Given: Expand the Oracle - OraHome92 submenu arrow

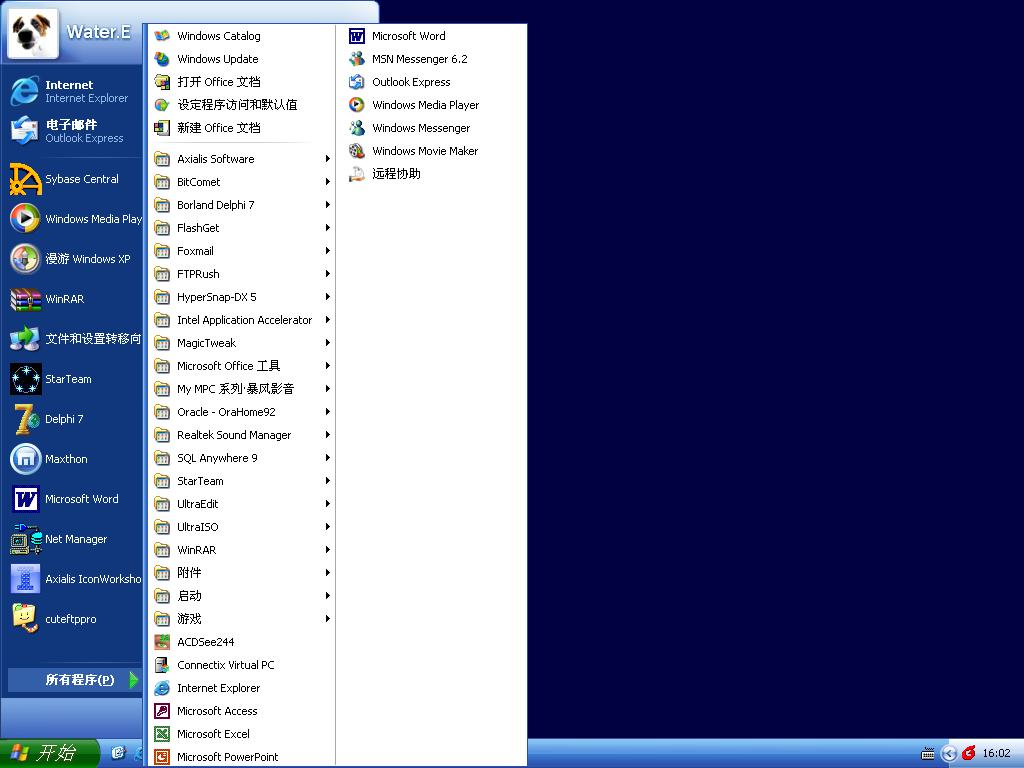Looking at the screenshot, I should point(327,412).
